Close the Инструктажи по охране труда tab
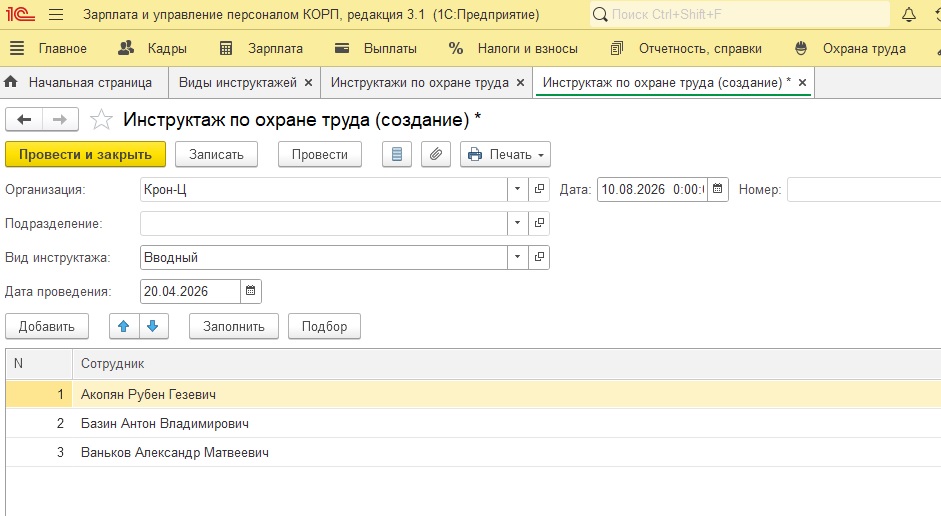This screenshot has width=941, height=516. click(x=520, y=83)
